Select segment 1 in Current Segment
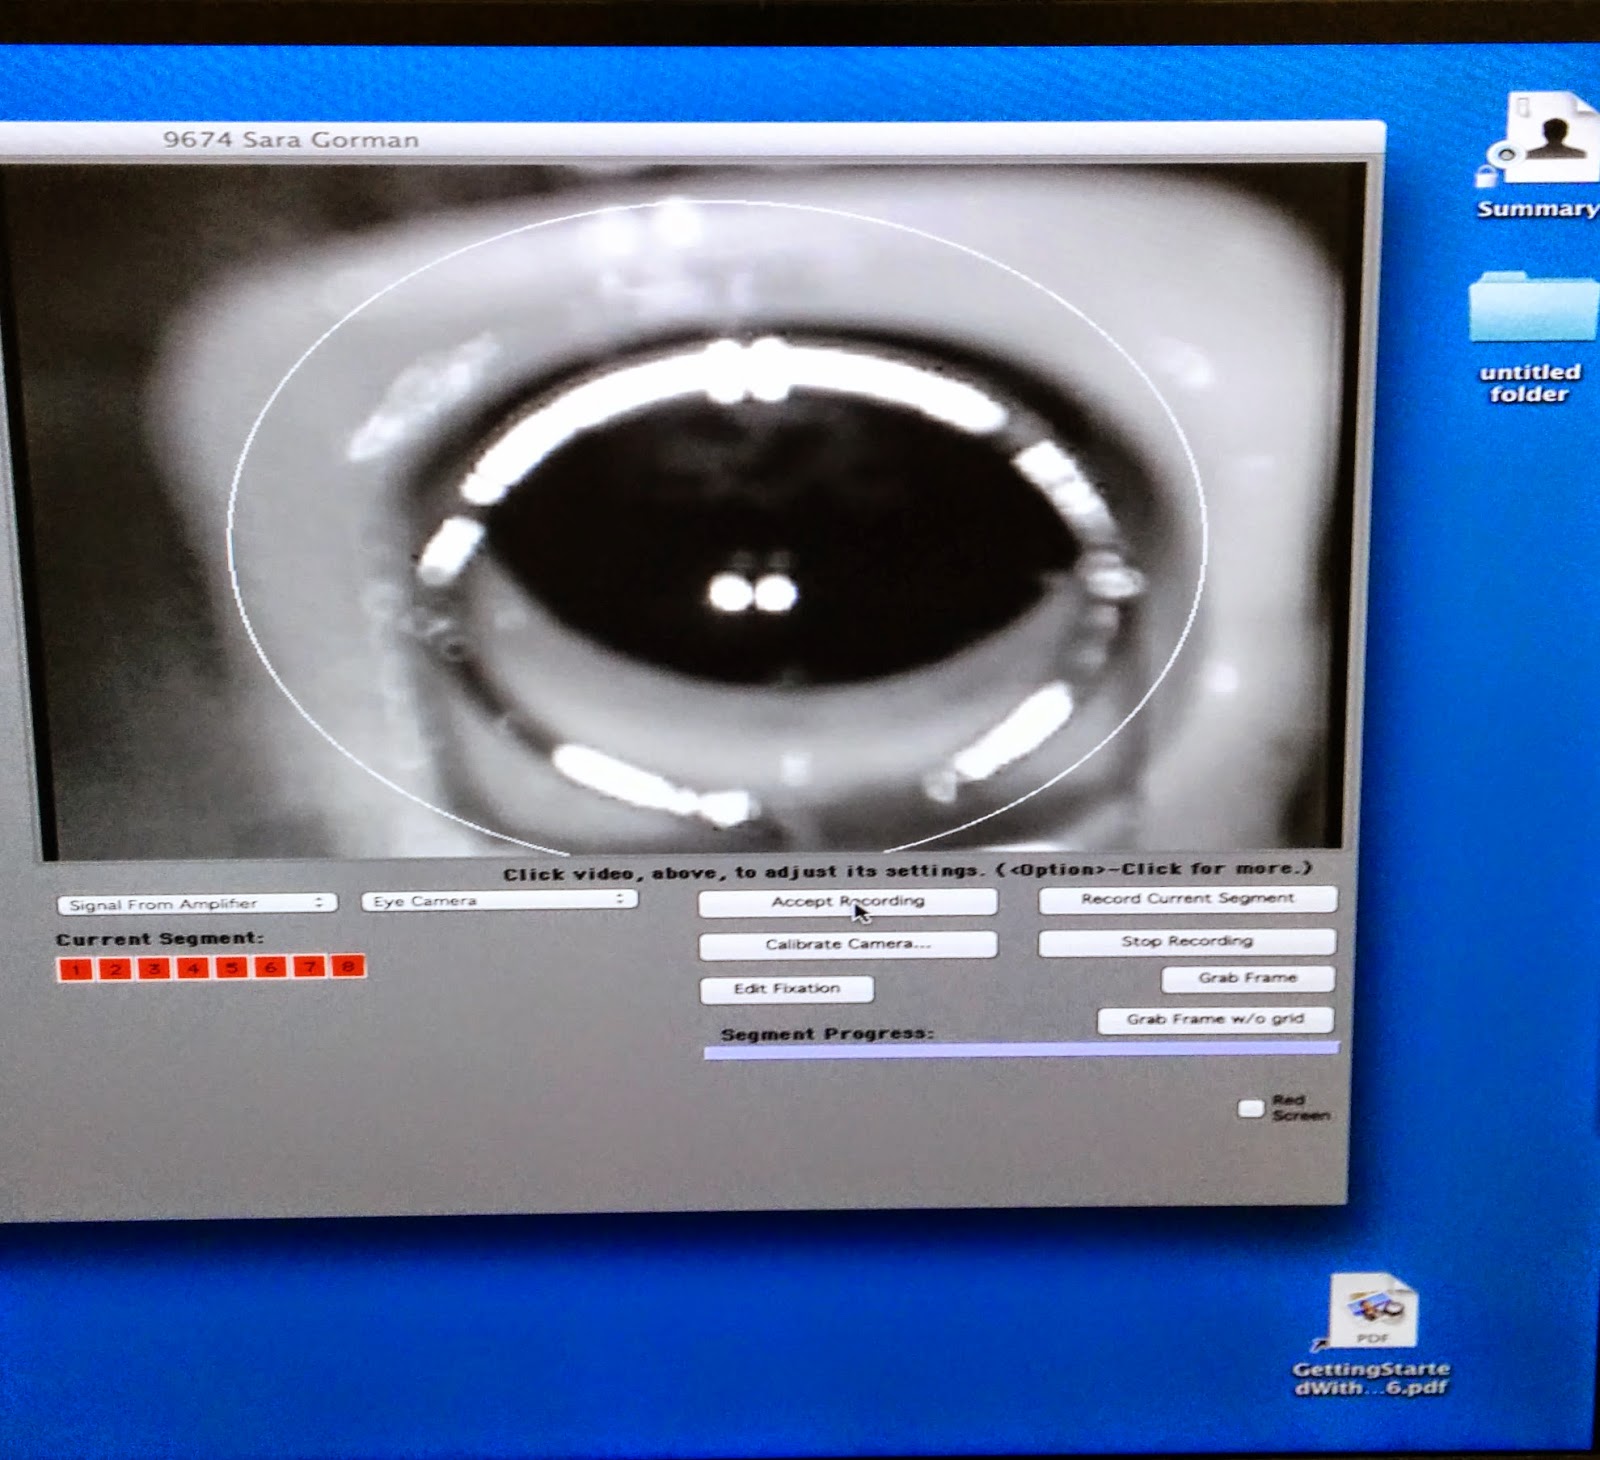Viewport: 1600px width, 1460px height. (75, 968)
